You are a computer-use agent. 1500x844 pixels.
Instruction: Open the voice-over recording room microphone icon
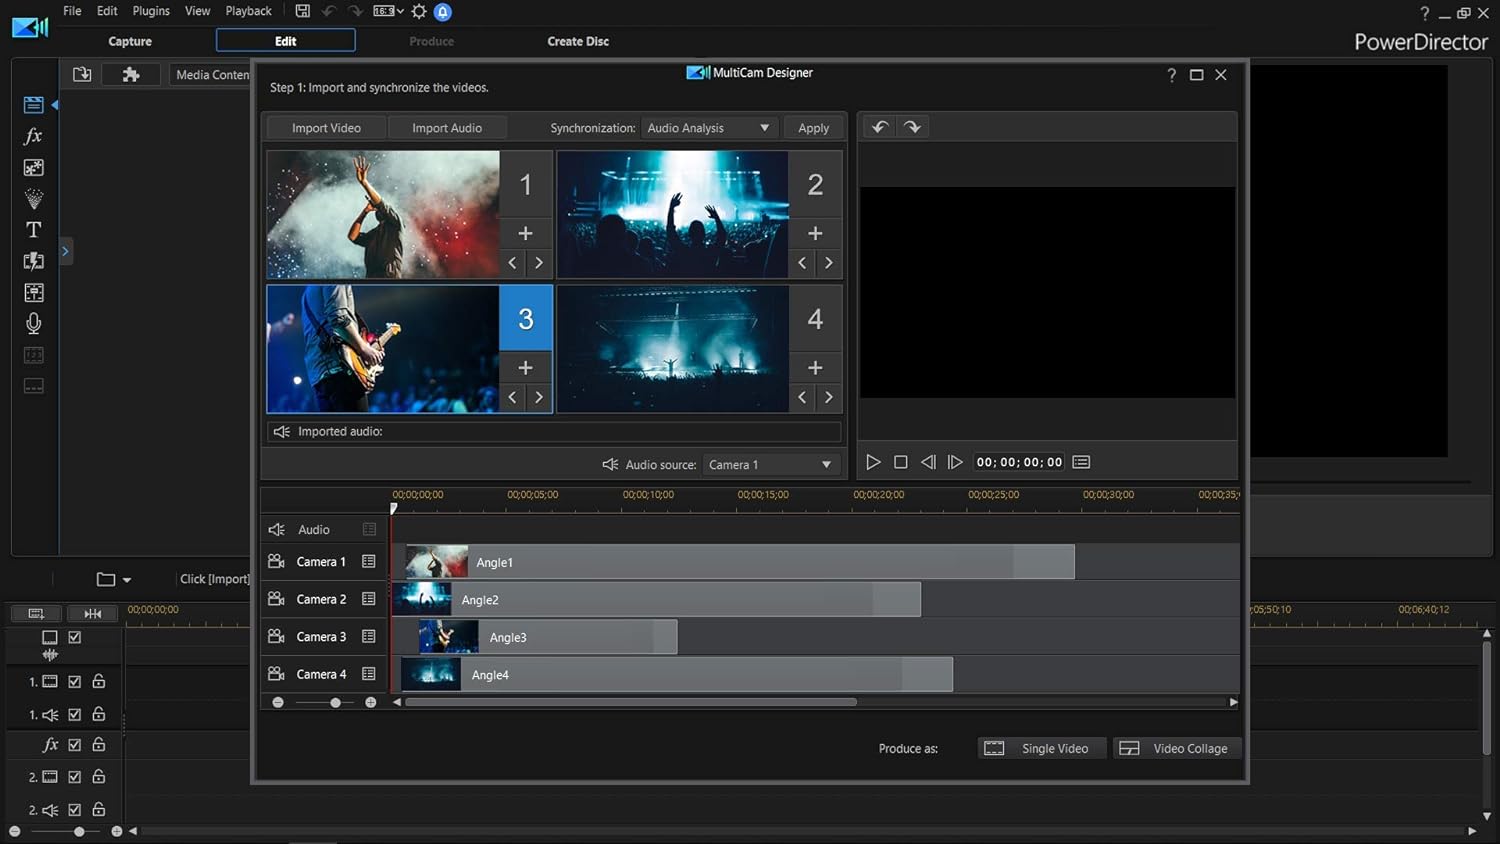tap(33, 322)
